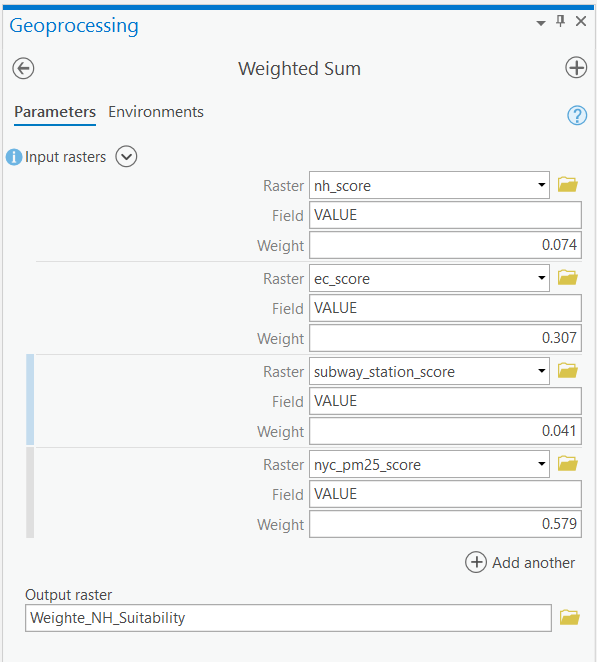
Task: Open the nh_score raster dropdown
Action: 541,185
